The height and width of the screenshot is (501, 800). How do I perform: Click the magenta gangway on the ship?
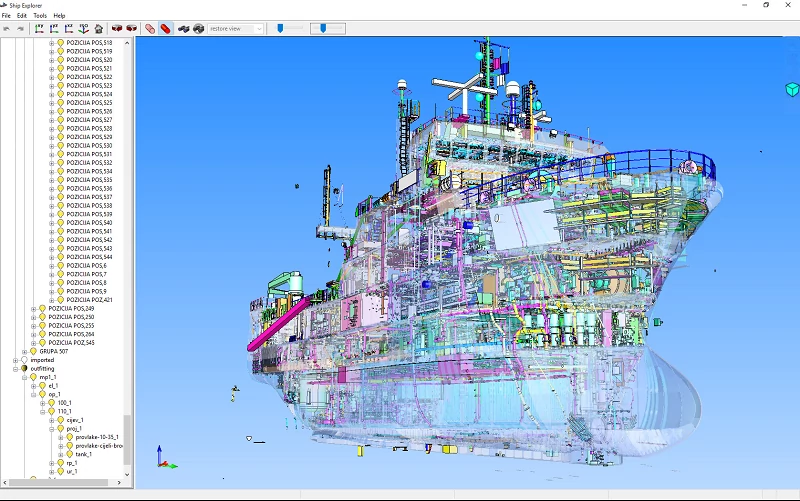pyautogui.click(x=279, y=324)
